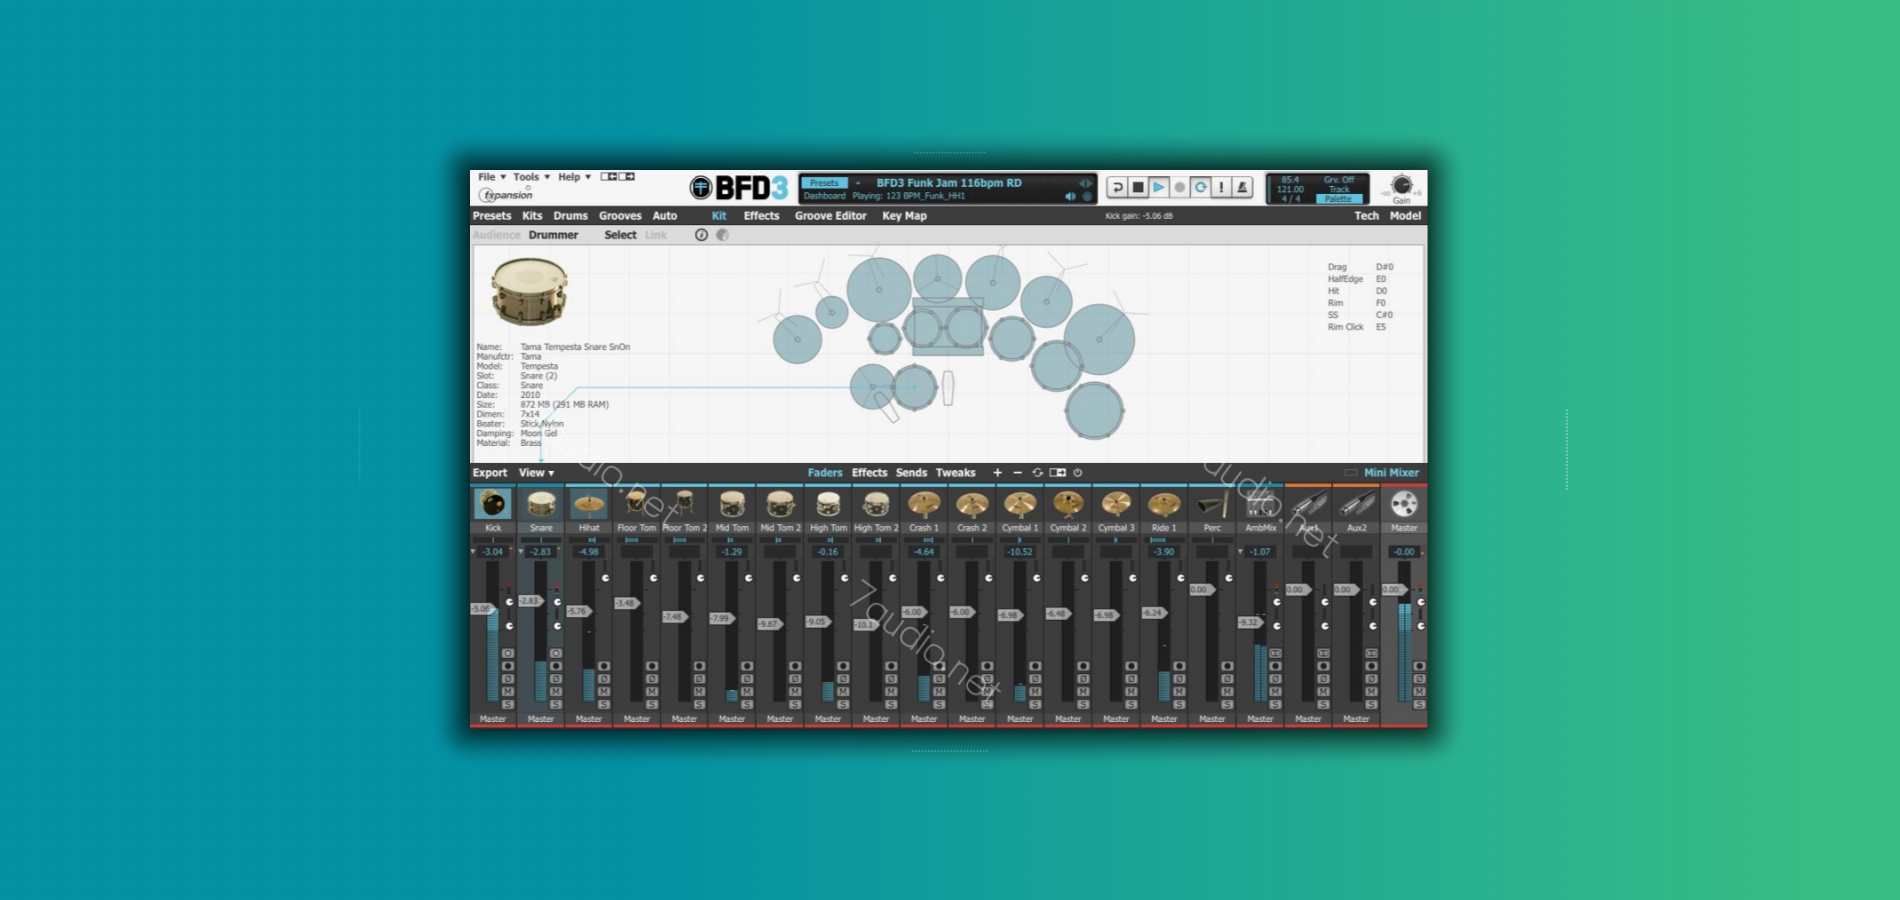1900x900 pixels.
Task: Open the Help menu dropdown
Action: 575,177
